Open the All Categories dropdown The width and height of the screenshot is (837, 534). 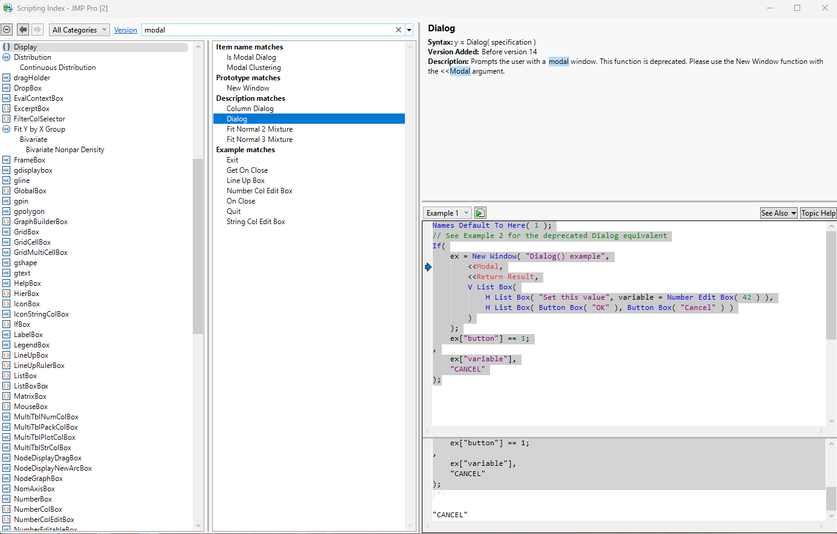point(79,30)
